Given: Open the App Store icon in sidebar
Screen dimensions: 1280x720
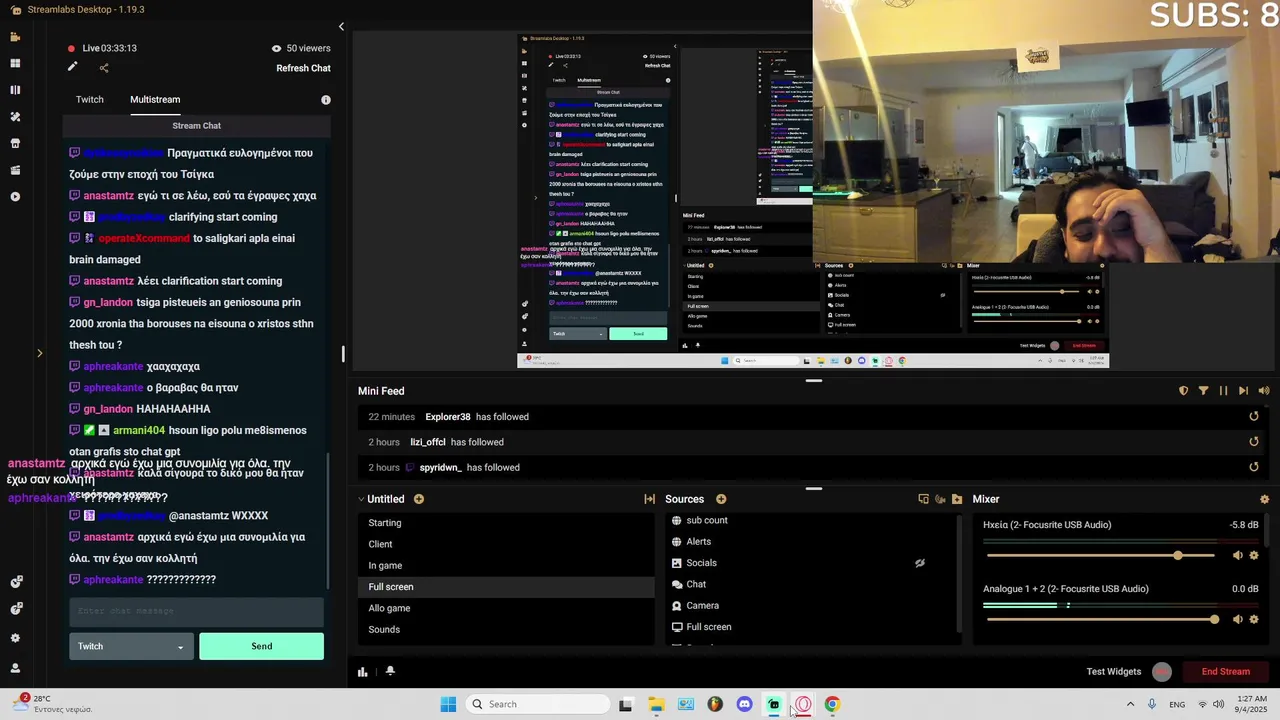Looking at the screenshot, I should pos(15,143).
